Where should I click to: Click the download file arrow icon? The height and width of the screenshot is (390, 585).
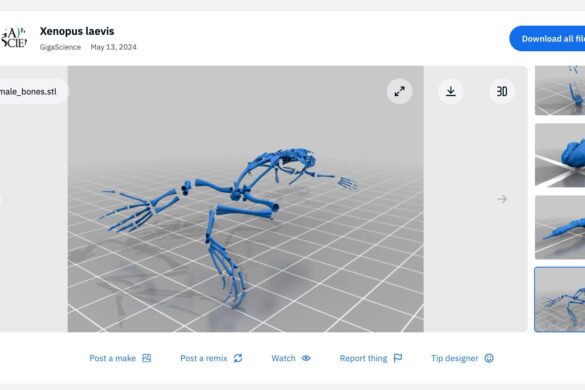[451, 91]
